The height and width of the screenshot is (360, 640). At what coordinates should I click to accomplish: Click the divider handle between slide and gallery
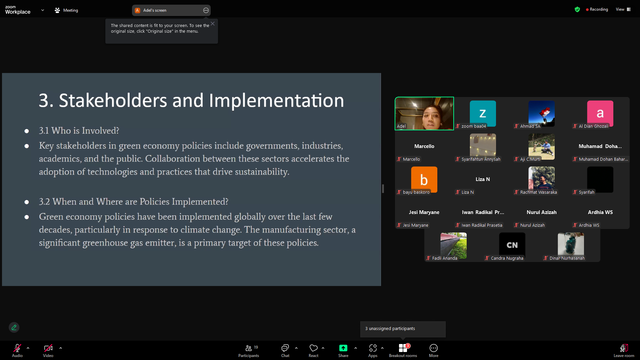pos(383,188)
